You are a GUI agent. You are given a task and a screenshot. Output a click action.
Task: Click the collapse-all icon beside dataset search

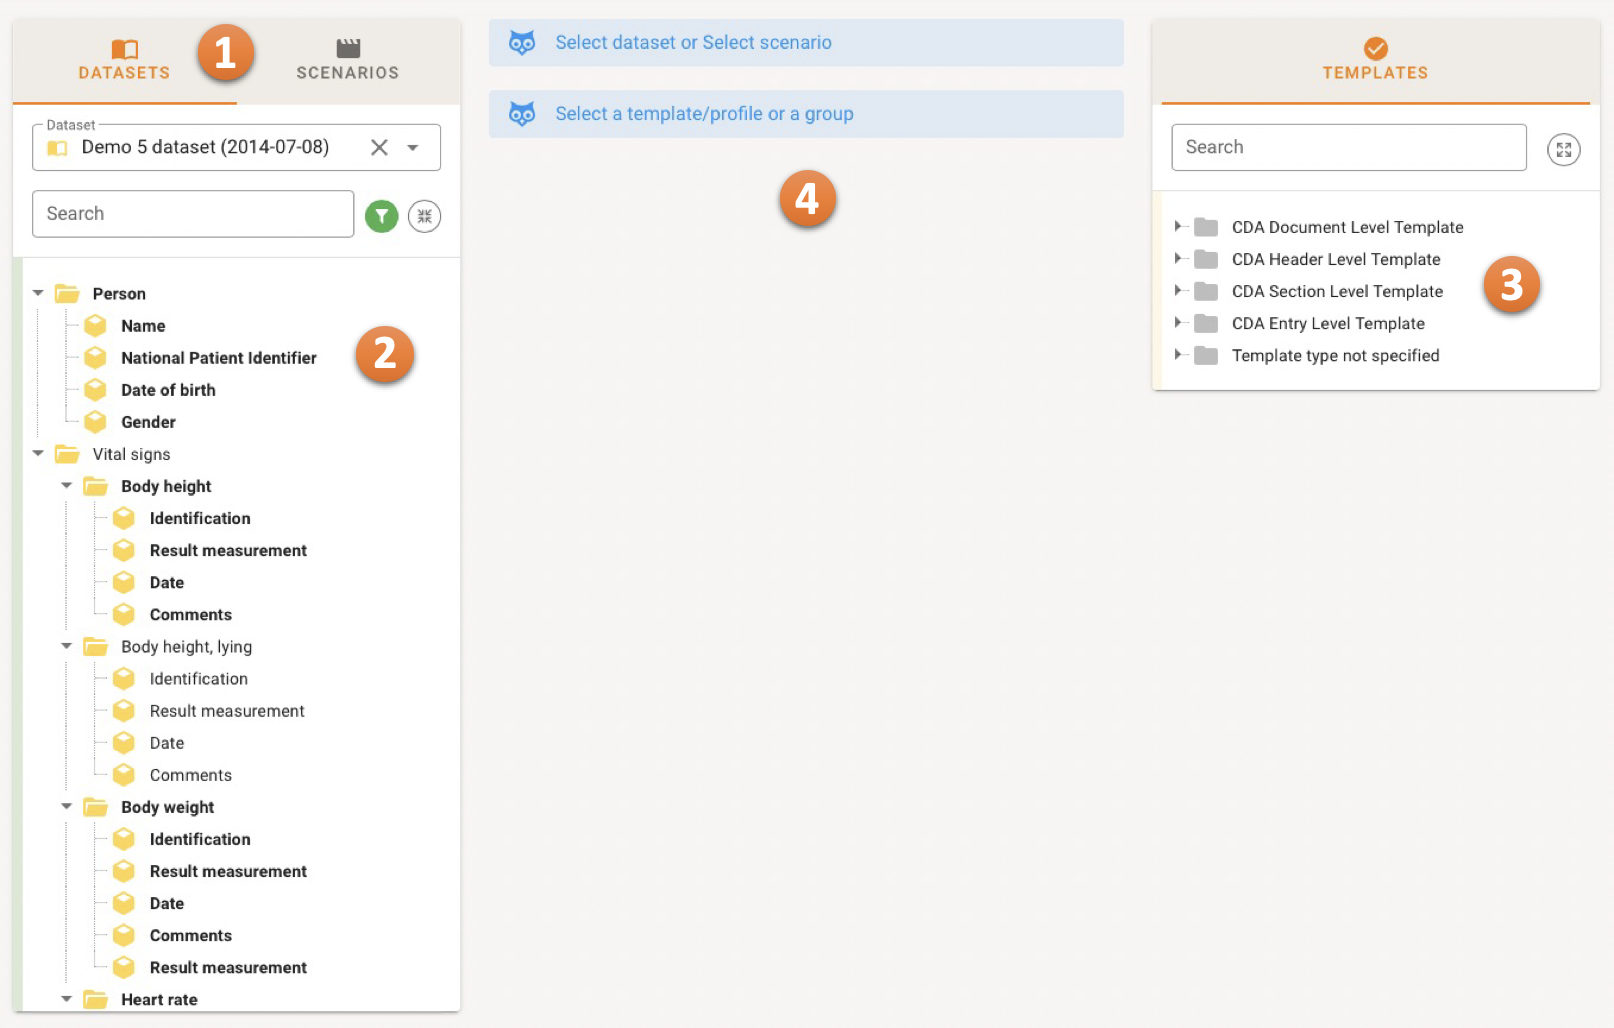click(425, 216)
